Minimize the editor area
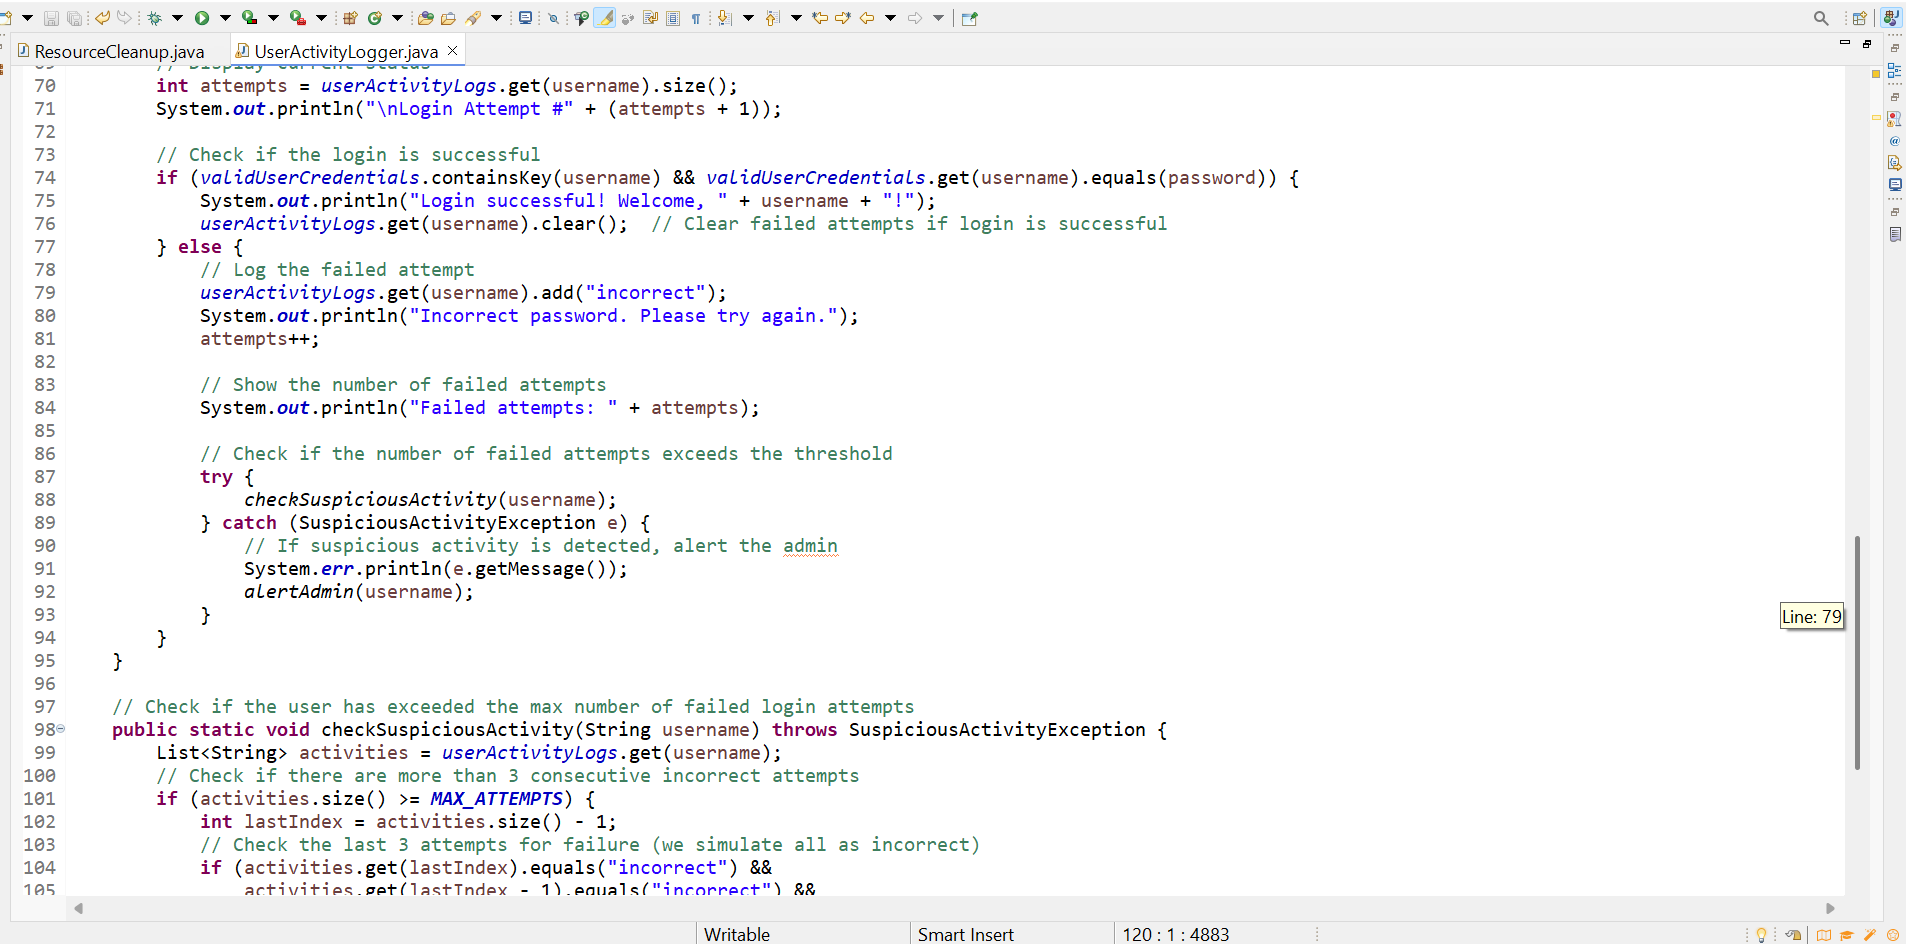This screenshot has height=944, width=1906. point(1845,44)
